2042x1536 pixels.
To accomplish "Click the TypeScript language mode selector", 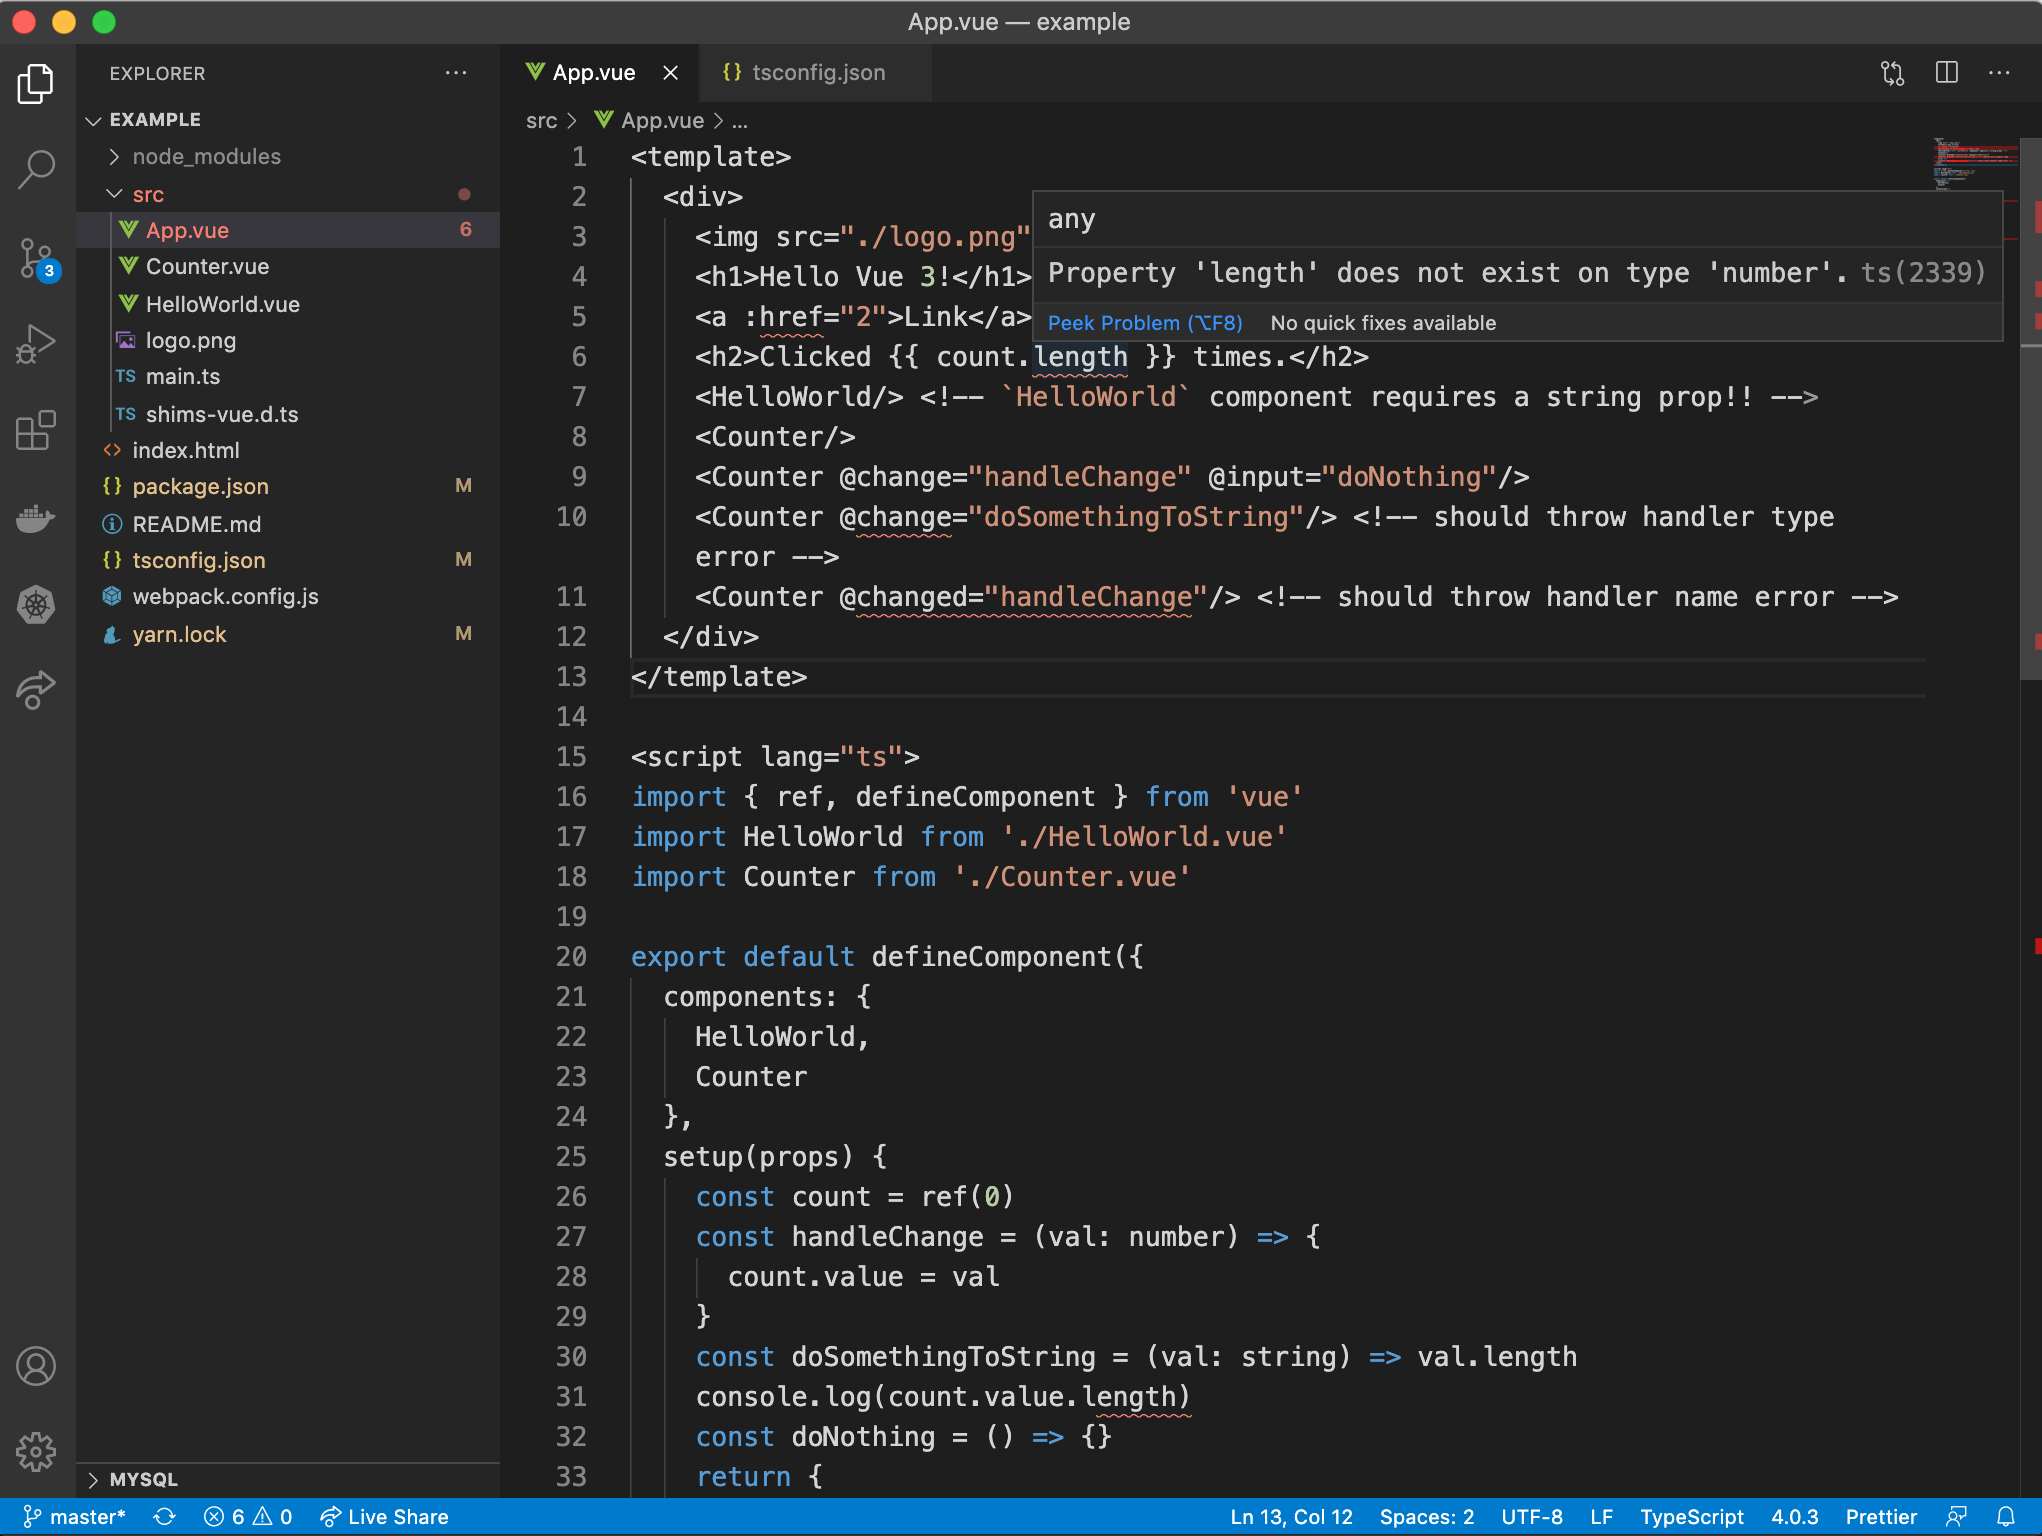I will [x=1691, y=1517].
